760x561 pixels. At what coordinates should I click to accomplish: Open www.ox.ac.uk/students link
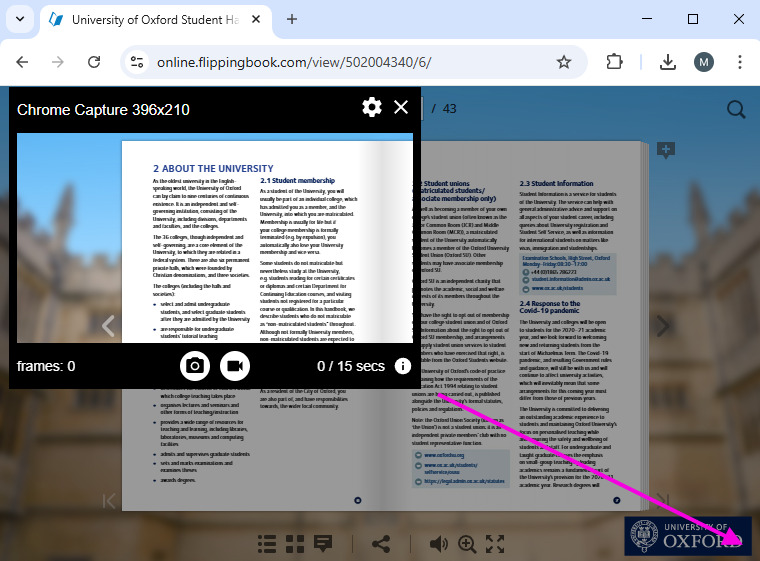click(x=557, y=288)
